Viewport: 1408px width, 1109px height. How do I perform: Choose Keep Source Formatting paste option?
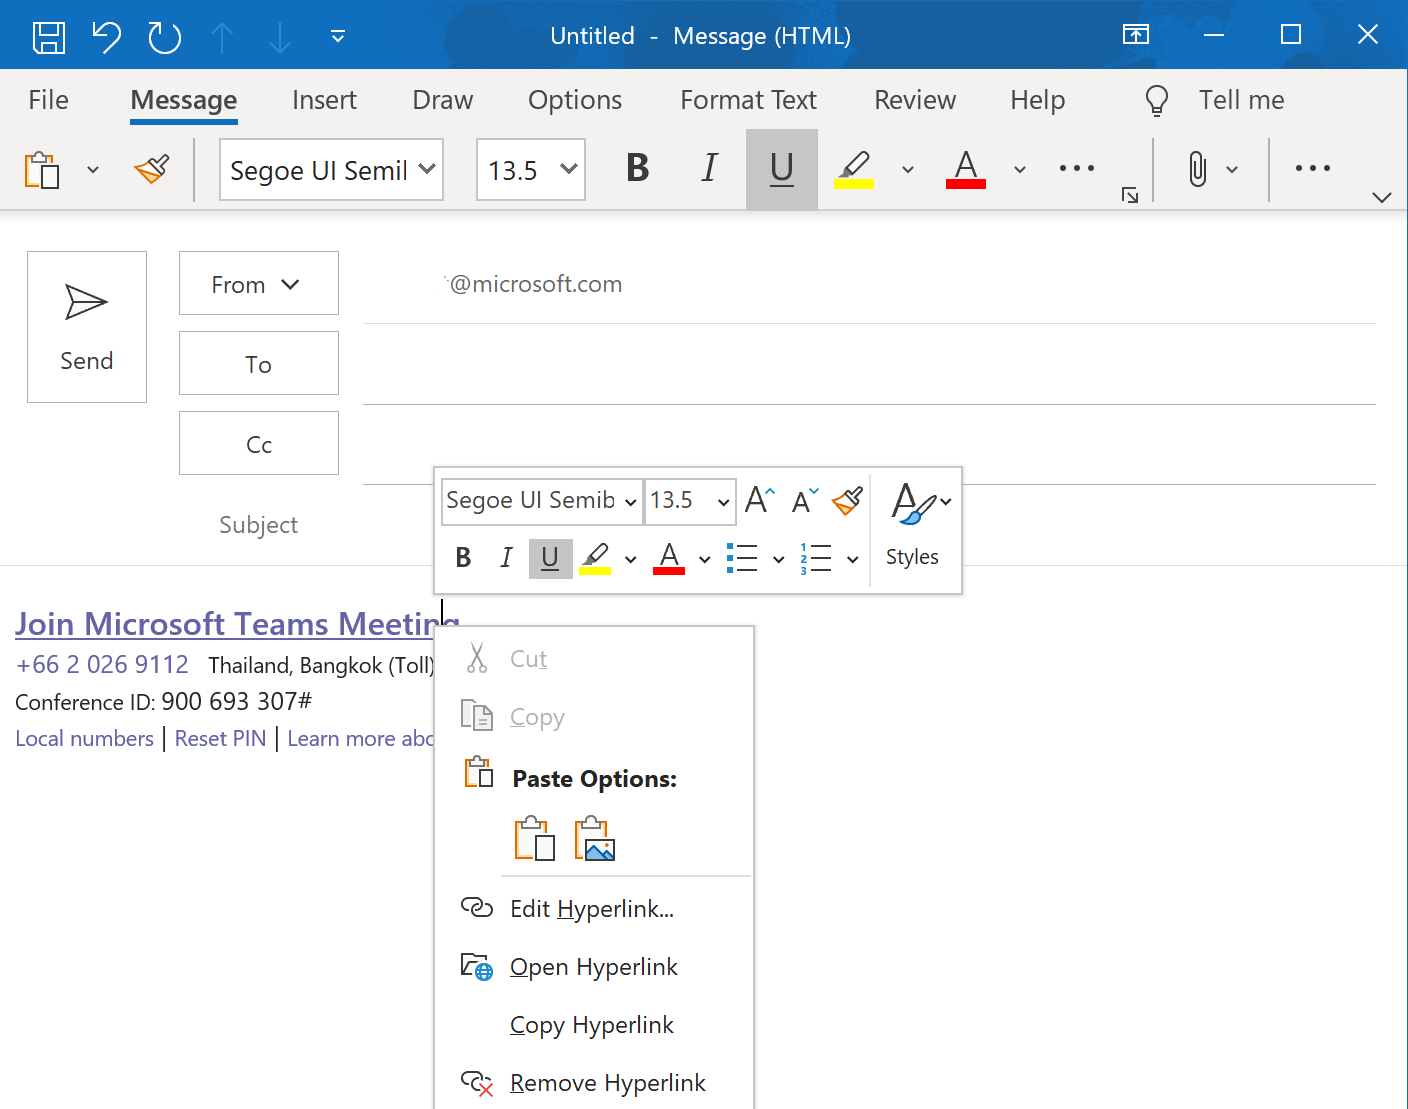click(535, 839)
